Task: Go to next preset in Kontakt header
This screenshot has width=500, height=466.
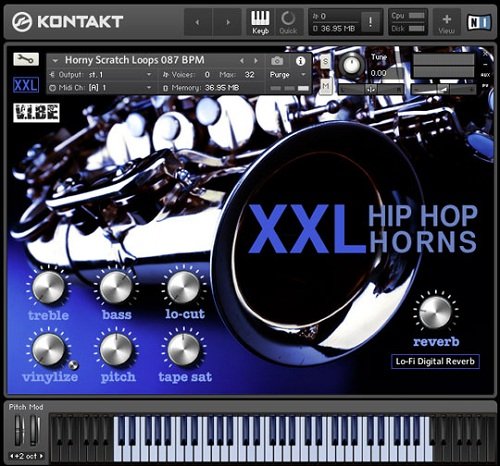Action: point(228,22)
